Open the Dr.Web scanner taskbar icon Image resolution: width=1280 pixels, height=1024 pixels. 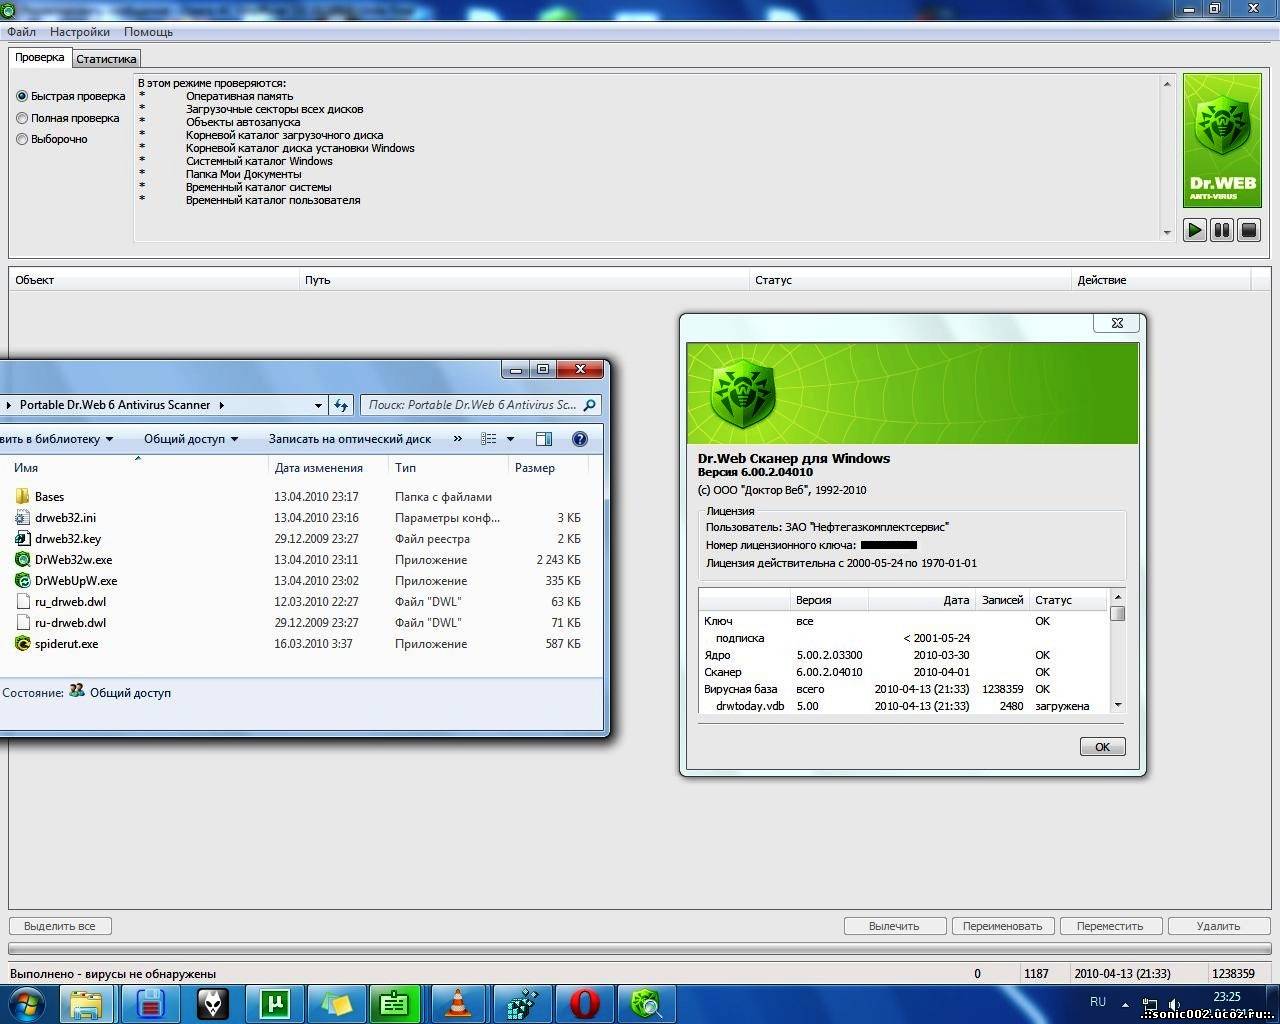[646, 1004]
